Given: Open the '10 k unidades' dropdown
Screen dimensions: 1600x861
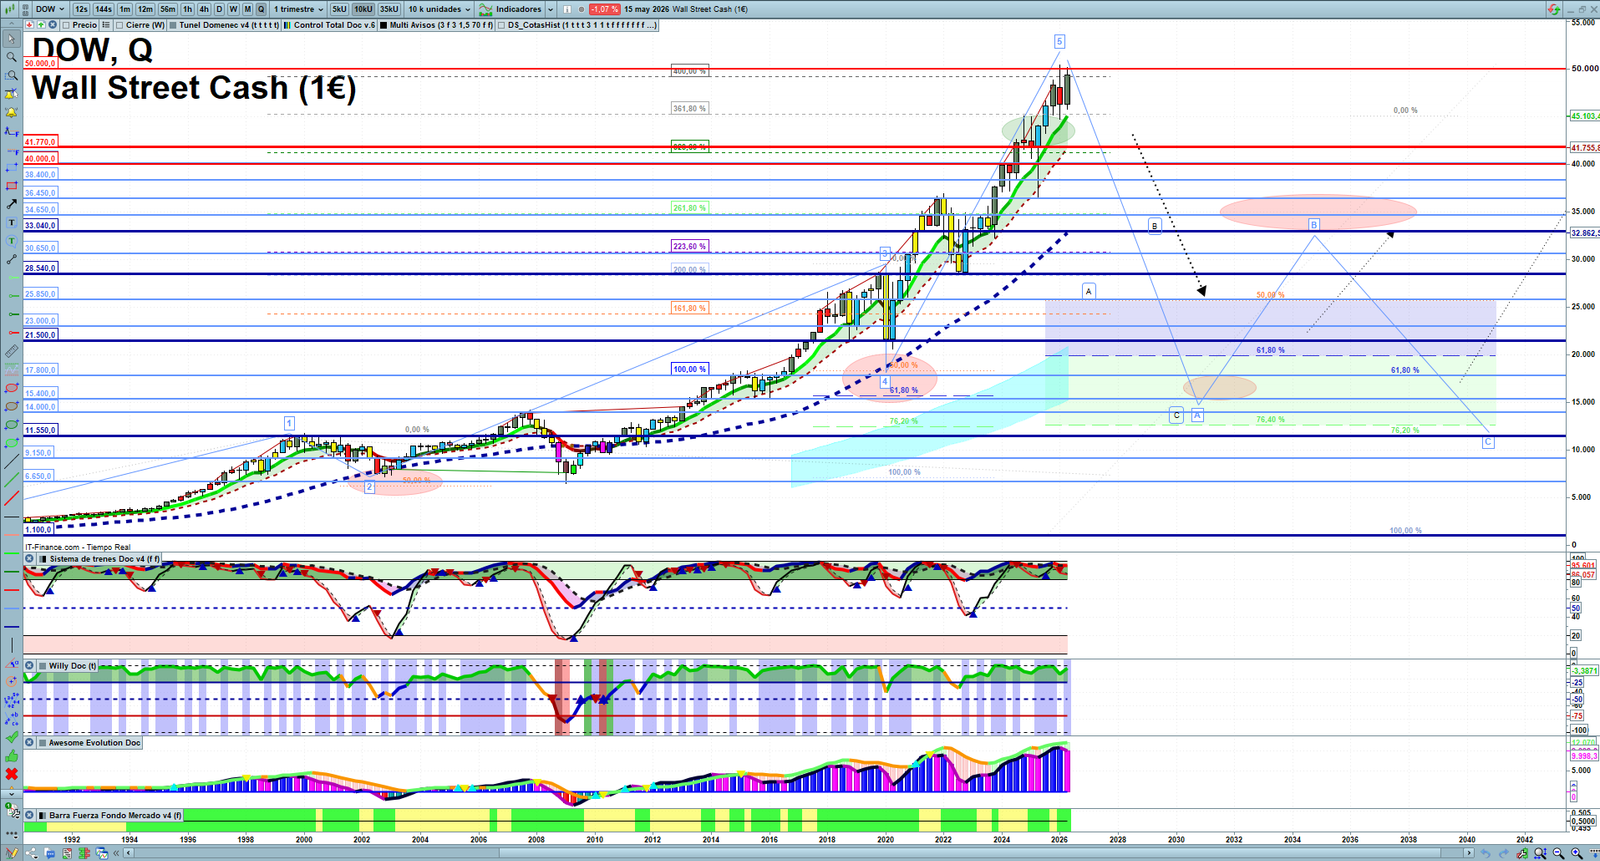Looking at the screenshot, I should [439, 9].
